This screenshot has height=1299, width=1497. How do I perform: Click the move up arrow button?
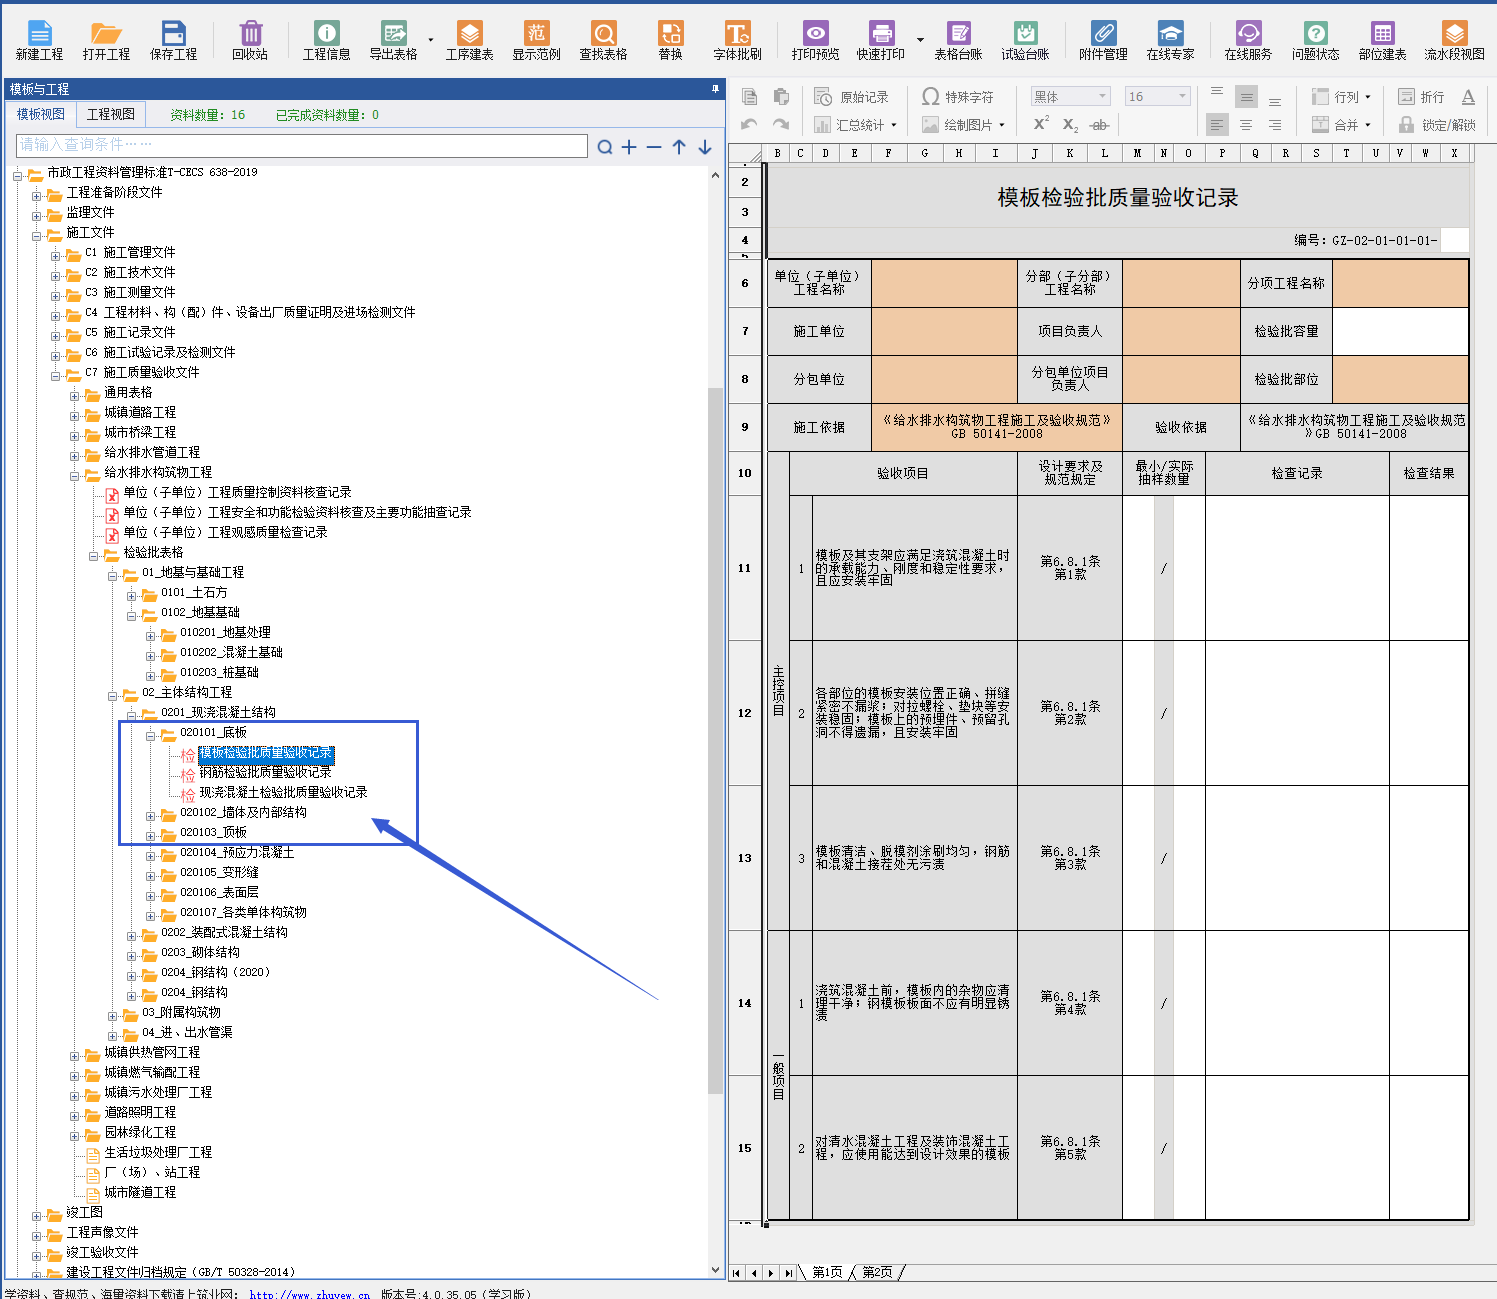pyautogui.click(x=679, y=147)
